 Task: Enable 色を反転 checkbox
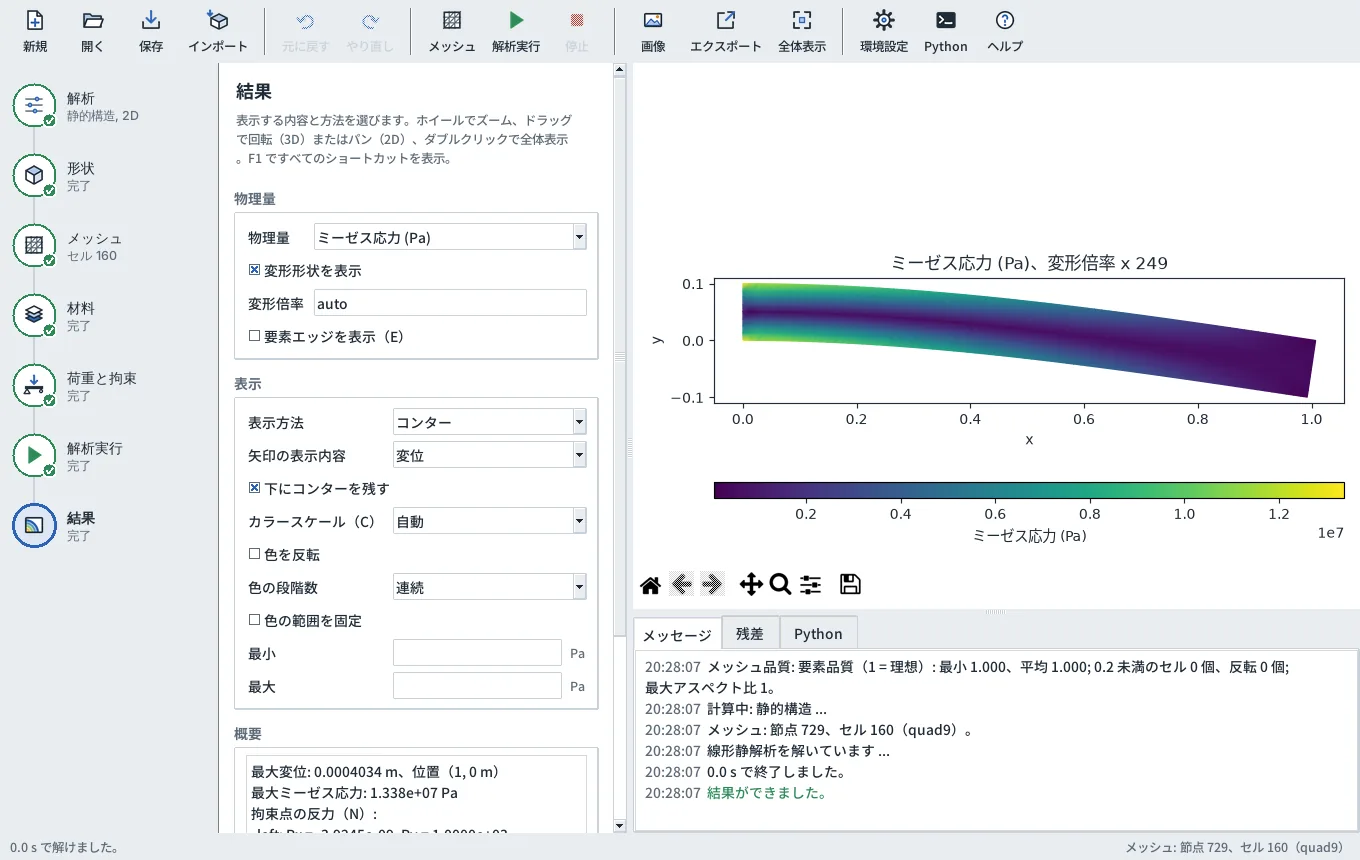pos(255,554)
